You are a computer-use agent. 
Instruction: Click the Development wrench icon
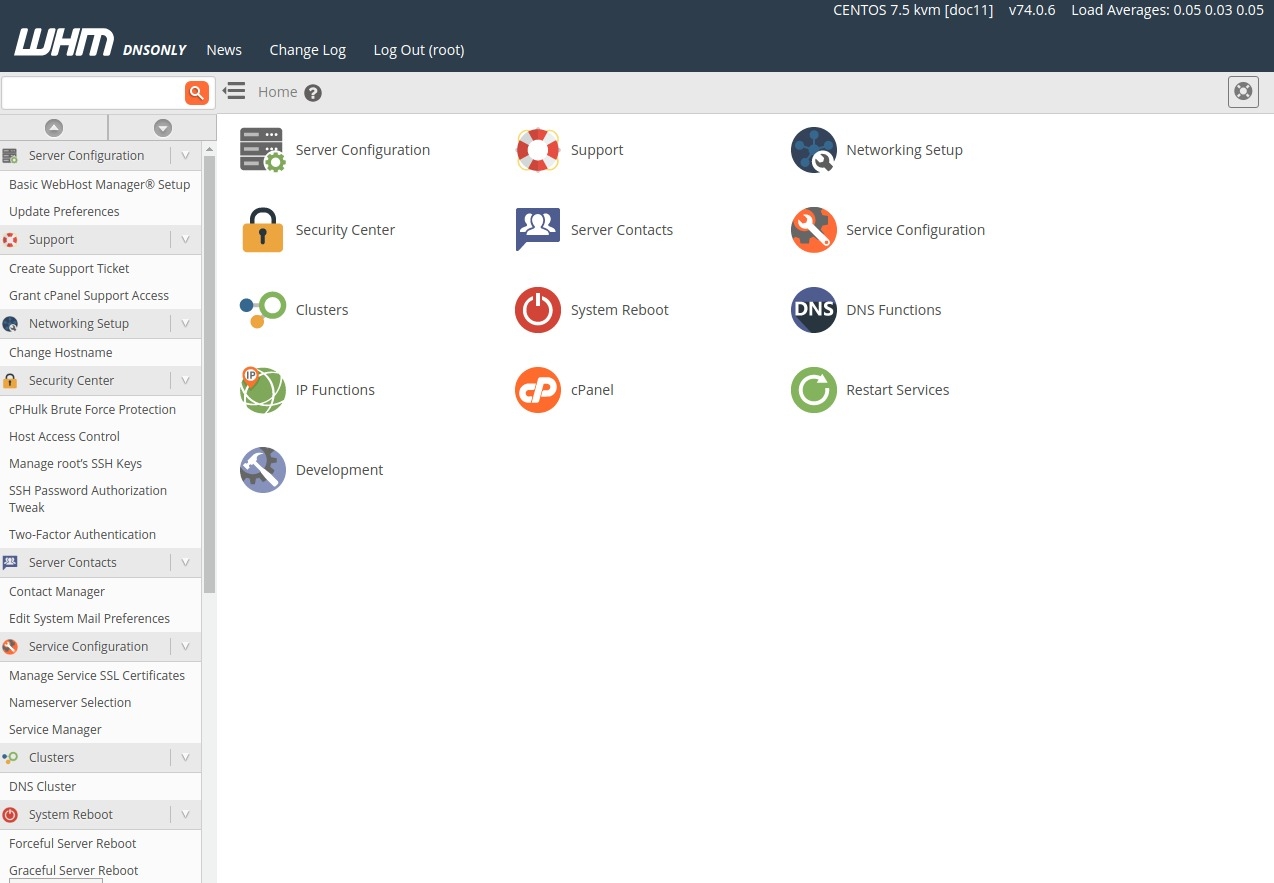(263, 470)
